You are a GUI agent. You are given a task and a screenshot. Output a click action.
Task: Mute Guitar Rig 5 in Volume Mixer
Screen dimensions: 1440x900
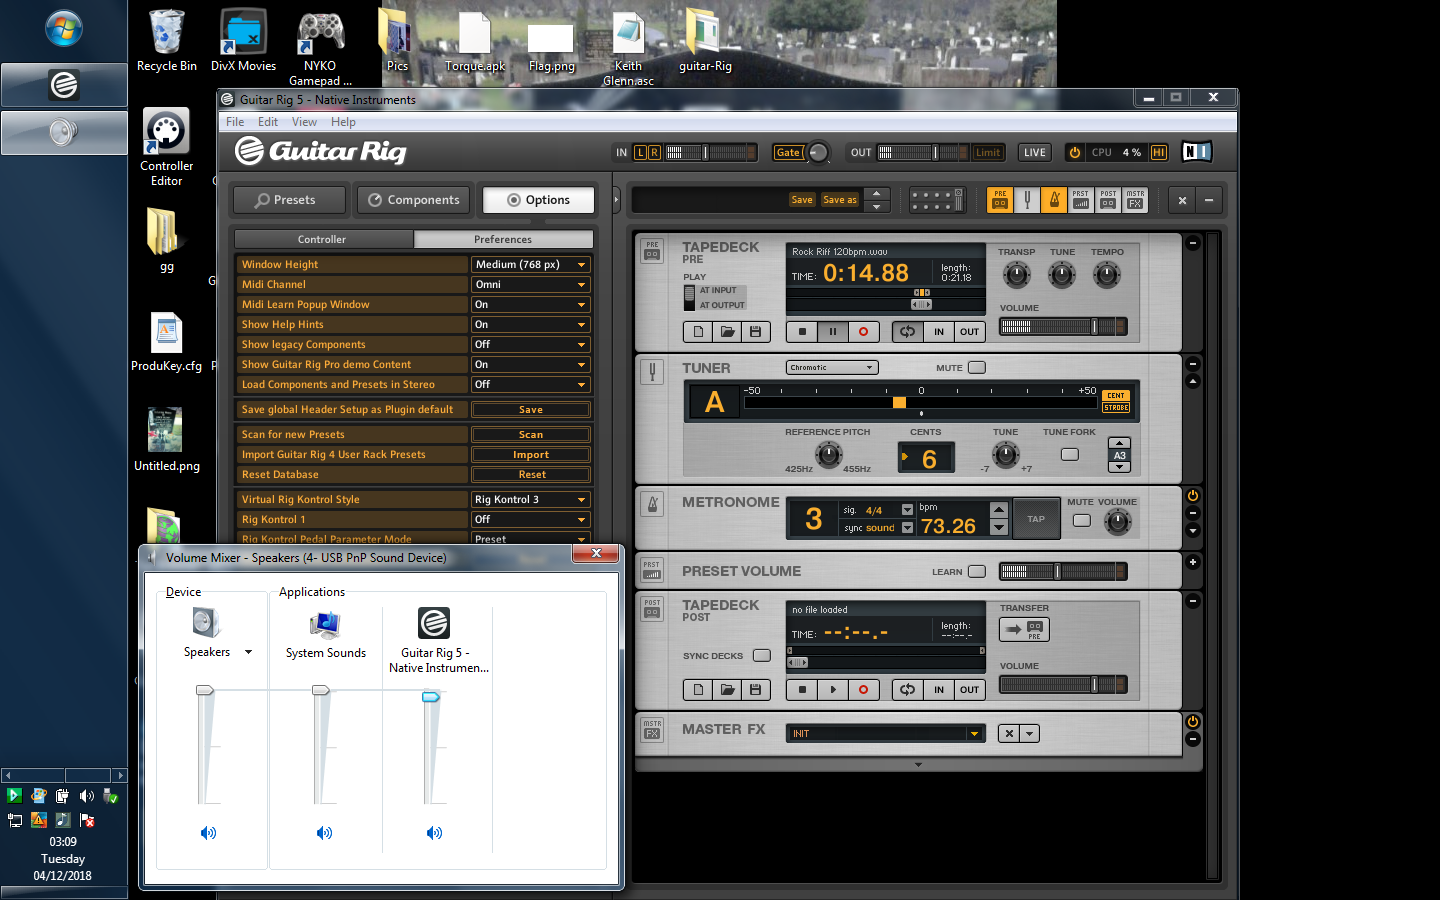[x=434, y=833]
